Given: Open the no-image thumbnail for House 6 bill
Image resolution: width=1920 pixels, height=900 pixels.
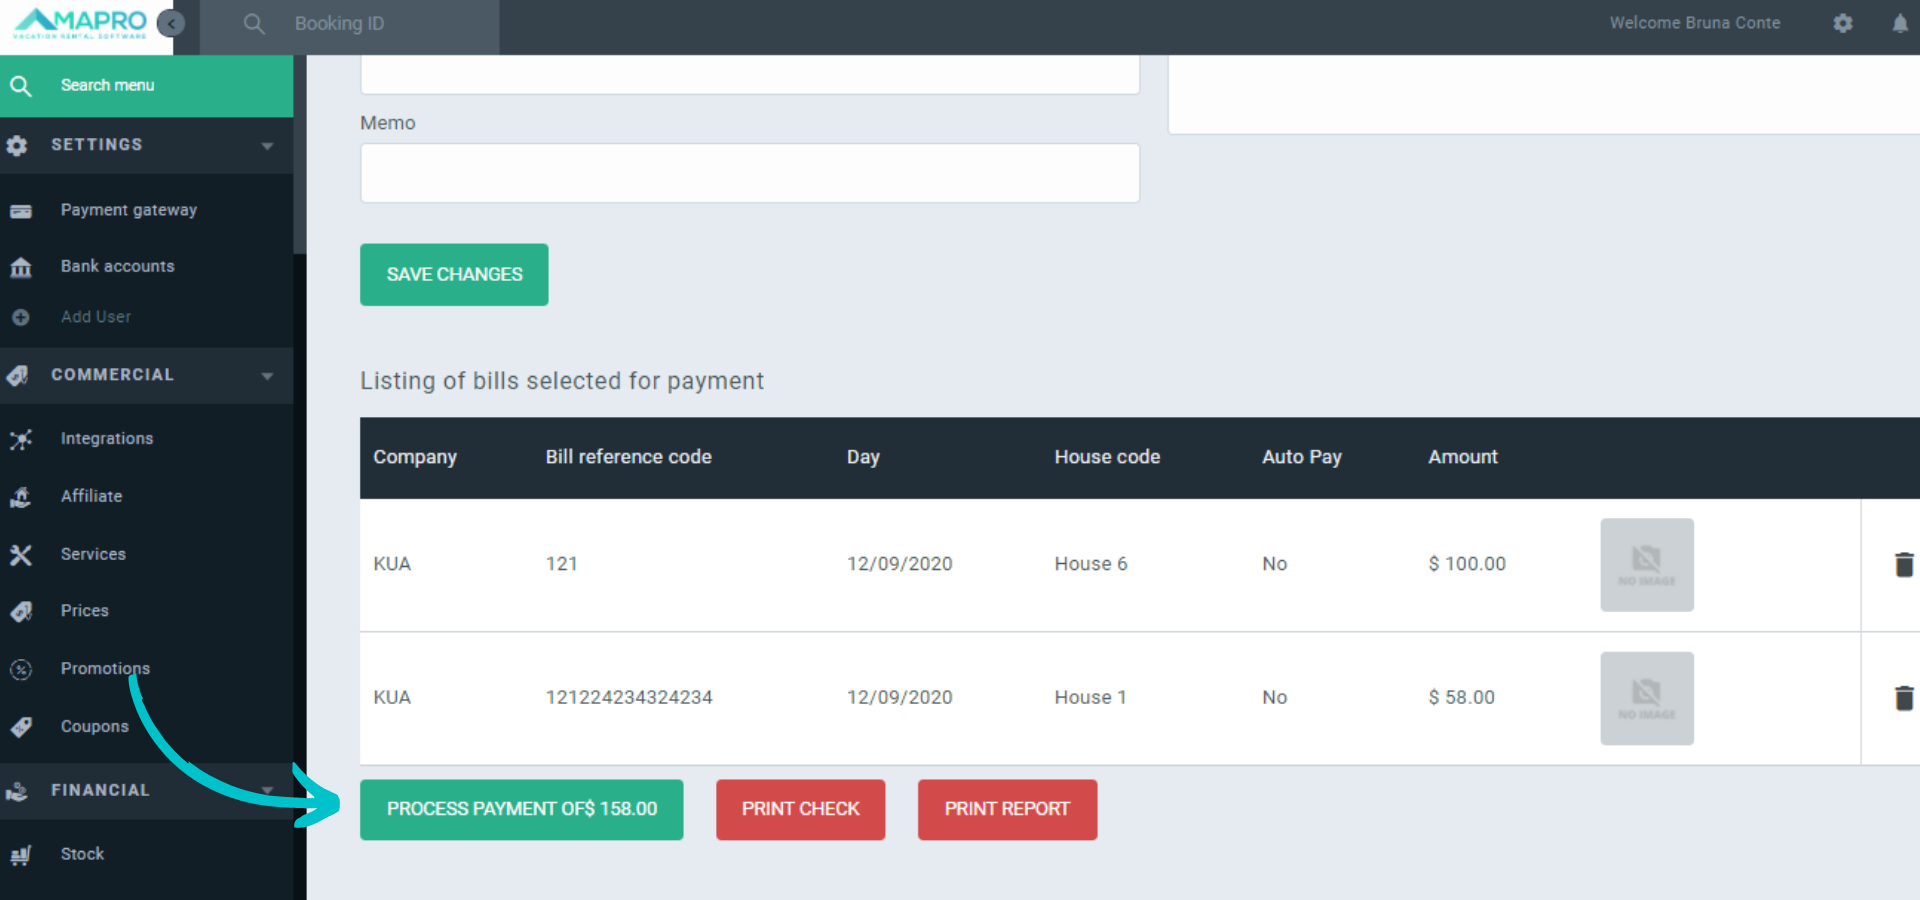Looking at the screenshot, I should (x=1646, y=565).
